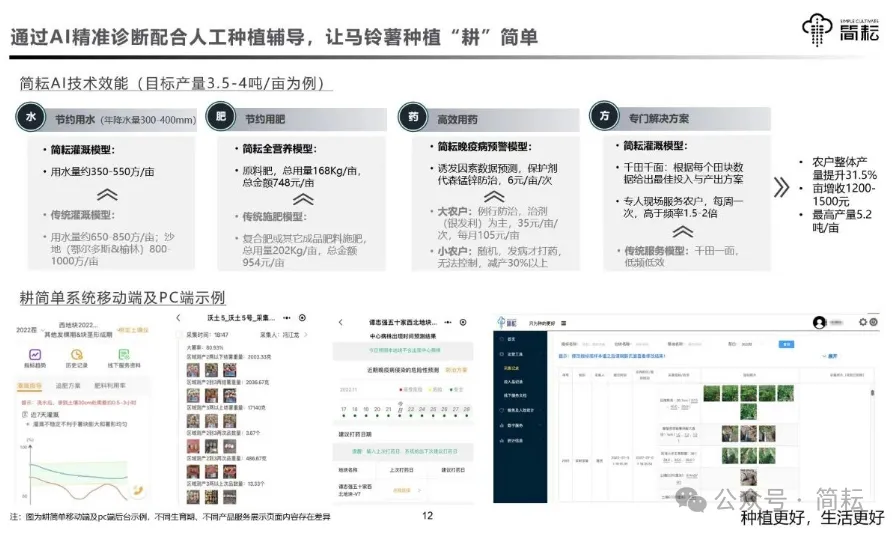Open first green crop photo in PC table
The image size is (892, 535).
712,393
